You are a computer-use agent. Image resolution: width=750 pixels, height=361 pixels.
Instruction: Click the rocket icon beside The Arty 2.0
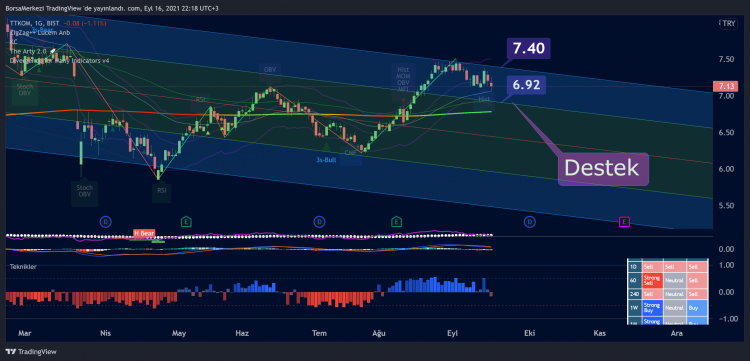(53, 50)
